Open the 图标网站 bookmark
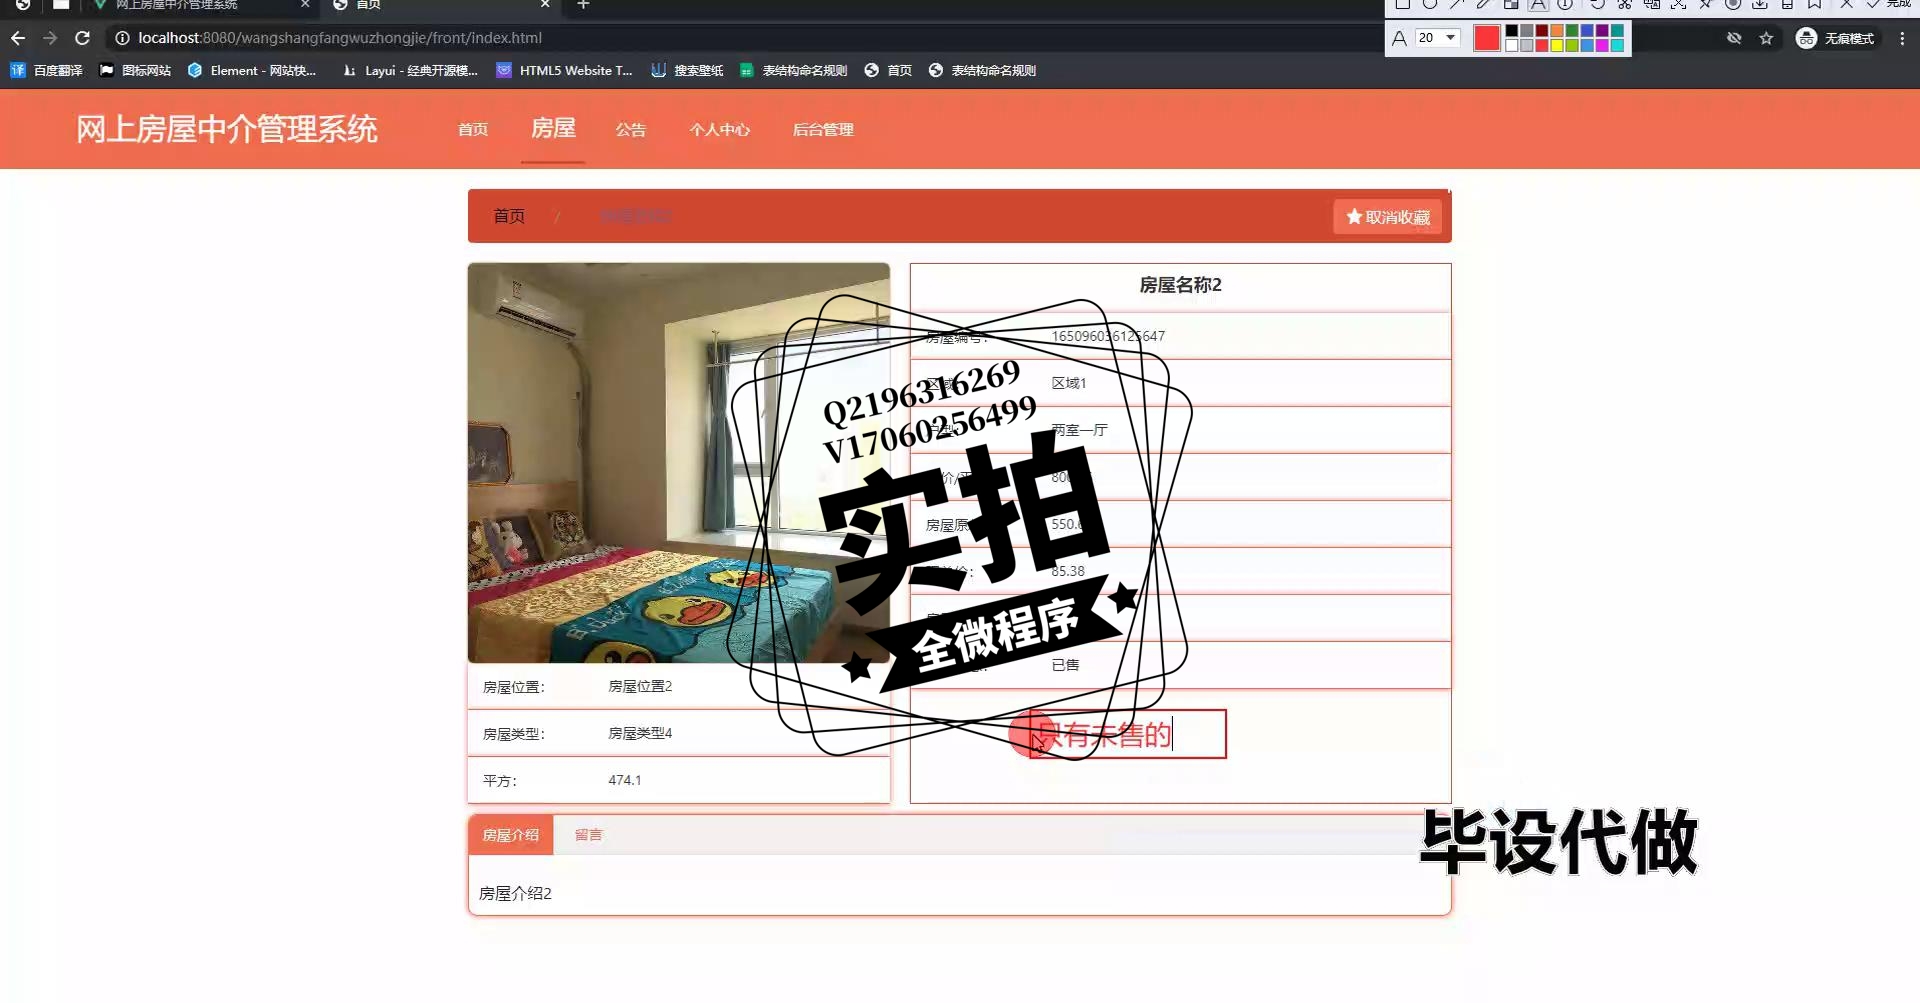 (135, 70)
